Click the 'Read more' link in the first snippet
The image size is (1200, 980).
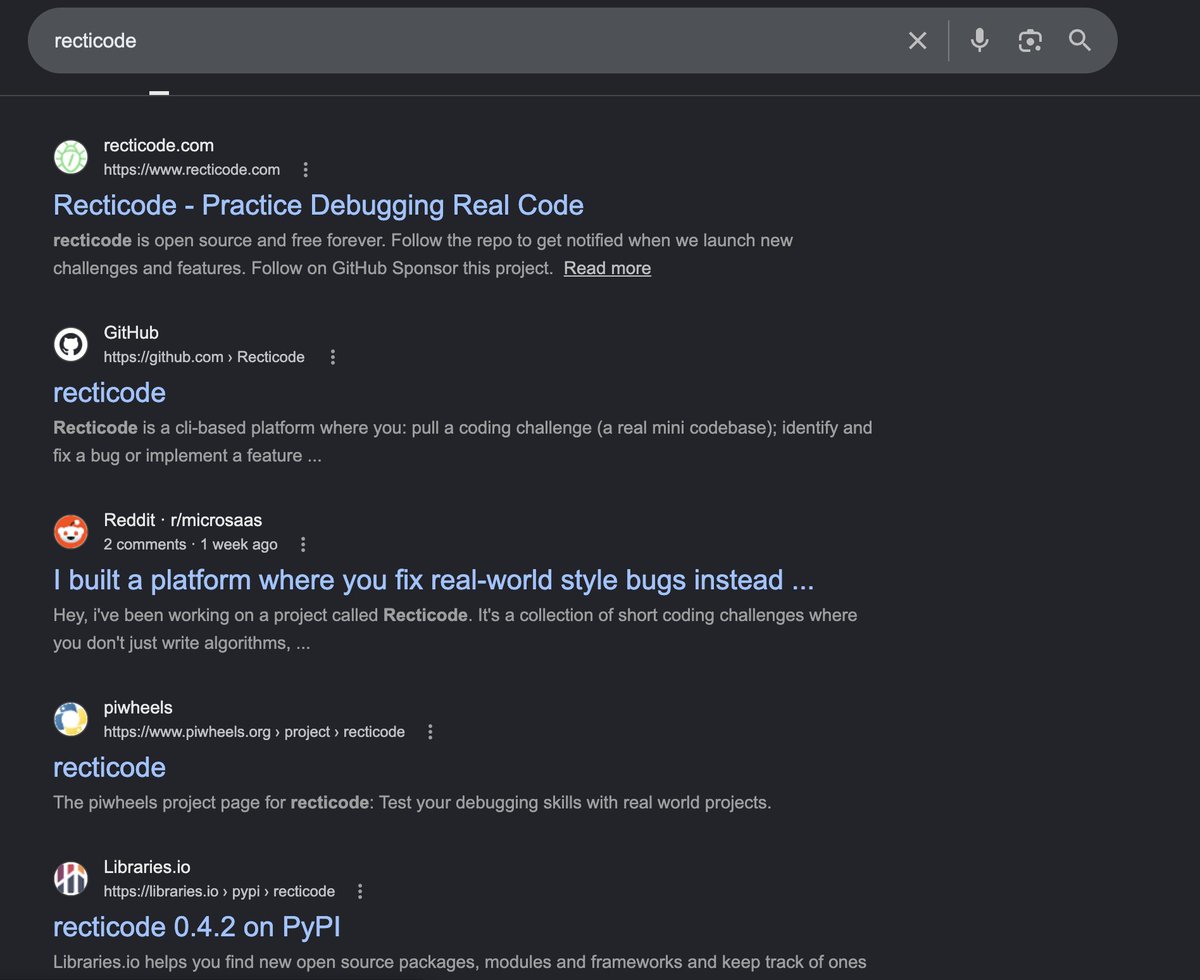pos(607,268)
